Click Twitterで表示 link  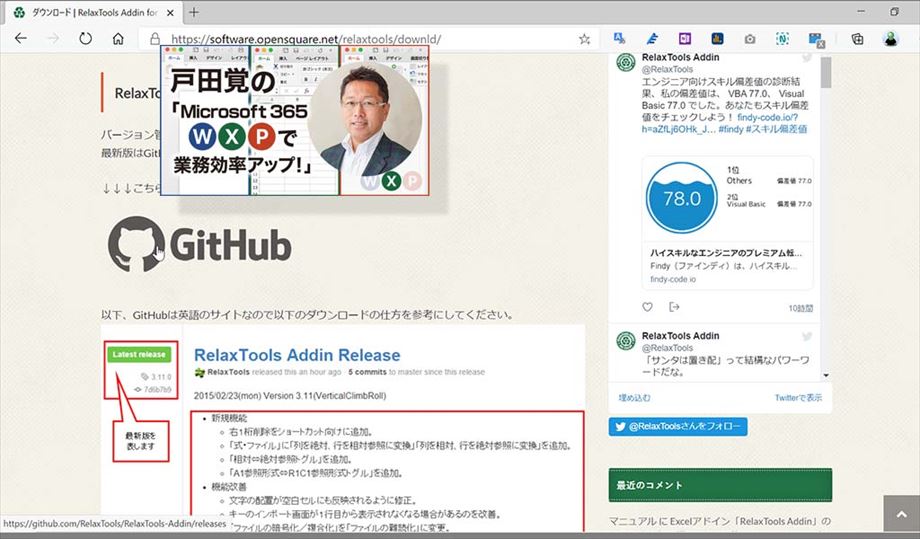[x=798, y=398]
